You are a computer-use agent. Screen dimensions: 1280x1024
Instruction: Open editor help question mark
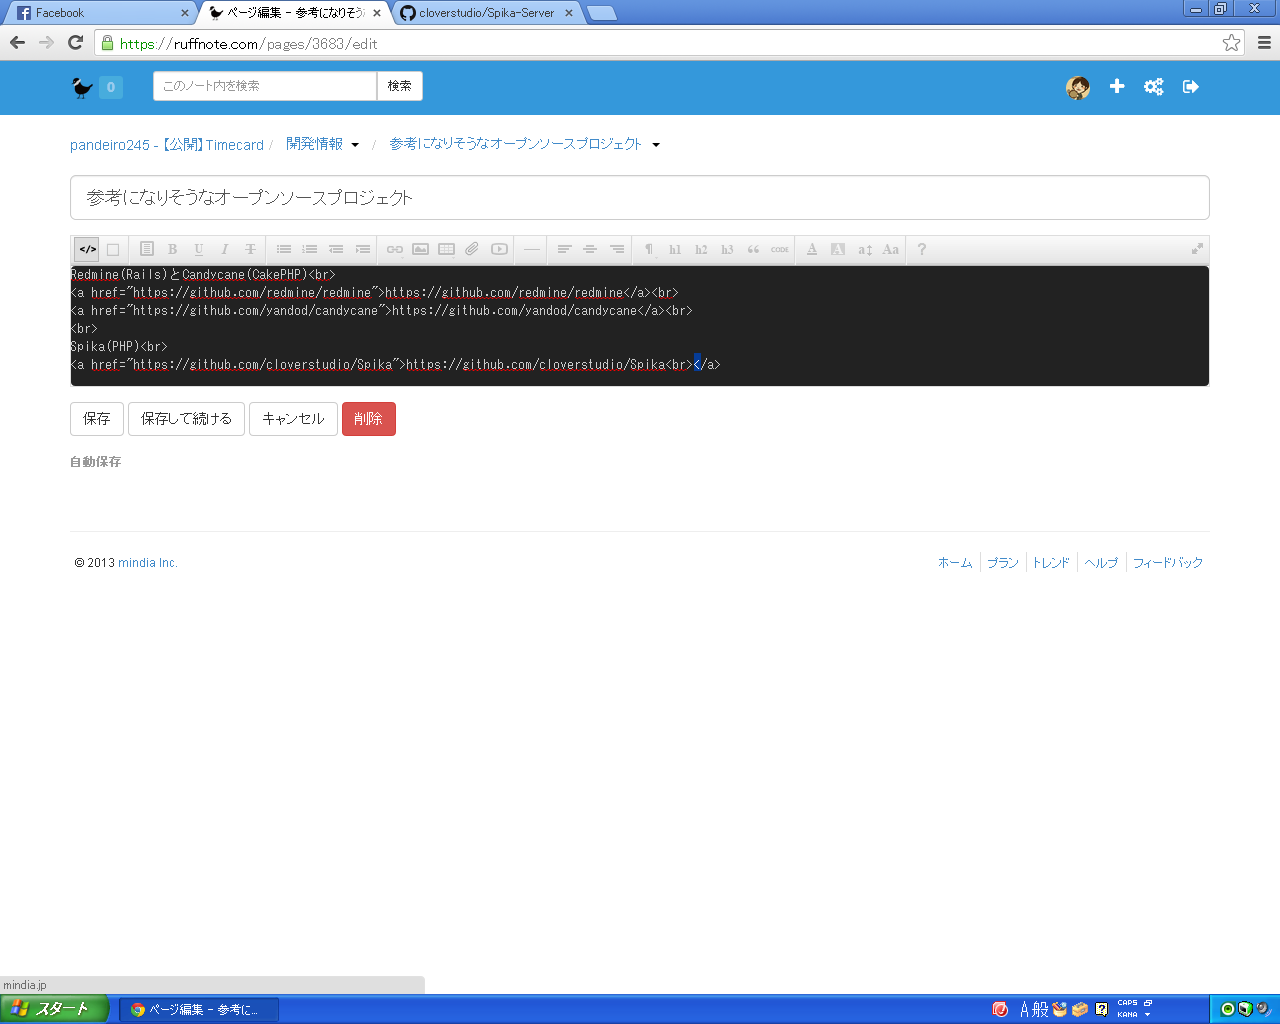tap(922, 249)
